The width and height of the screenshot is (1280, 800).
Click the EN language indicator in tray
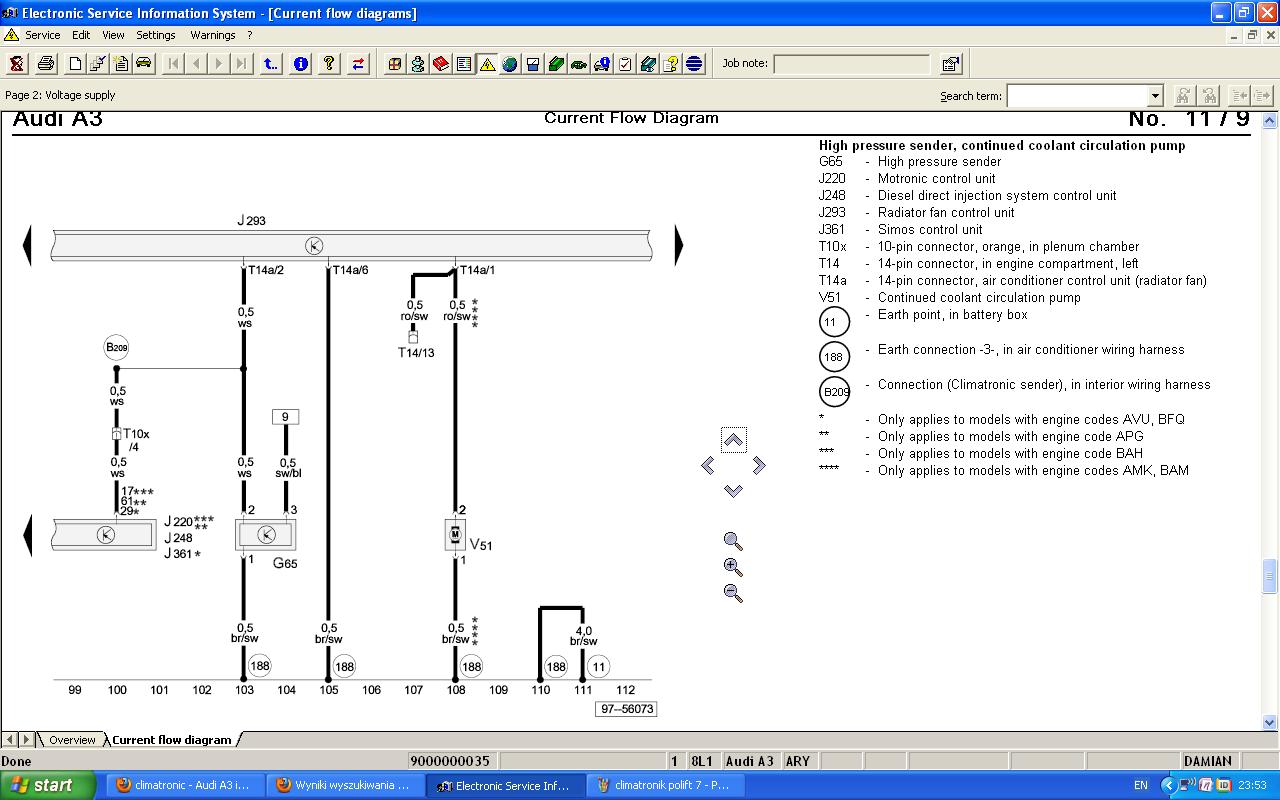[x=1141, y=785]
